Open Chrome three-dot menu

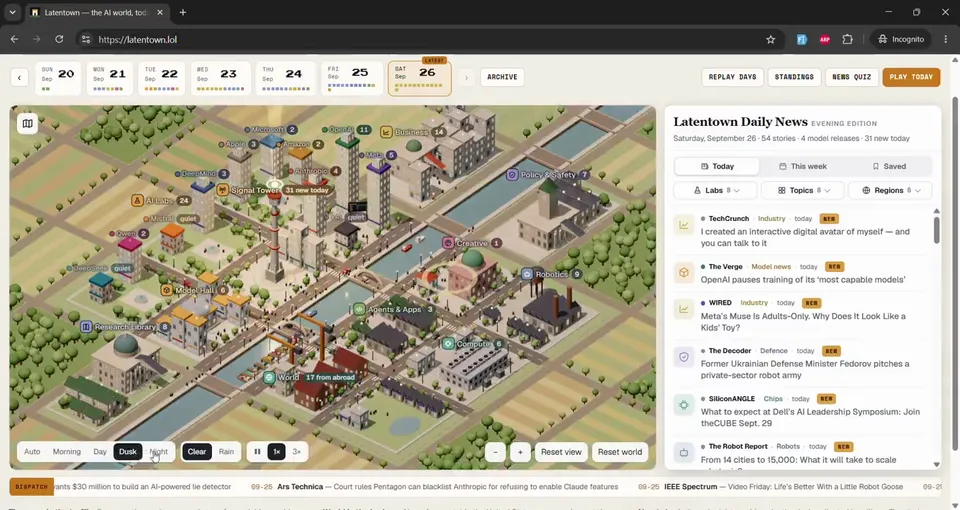pyautogui.click(x=945, y=39)
